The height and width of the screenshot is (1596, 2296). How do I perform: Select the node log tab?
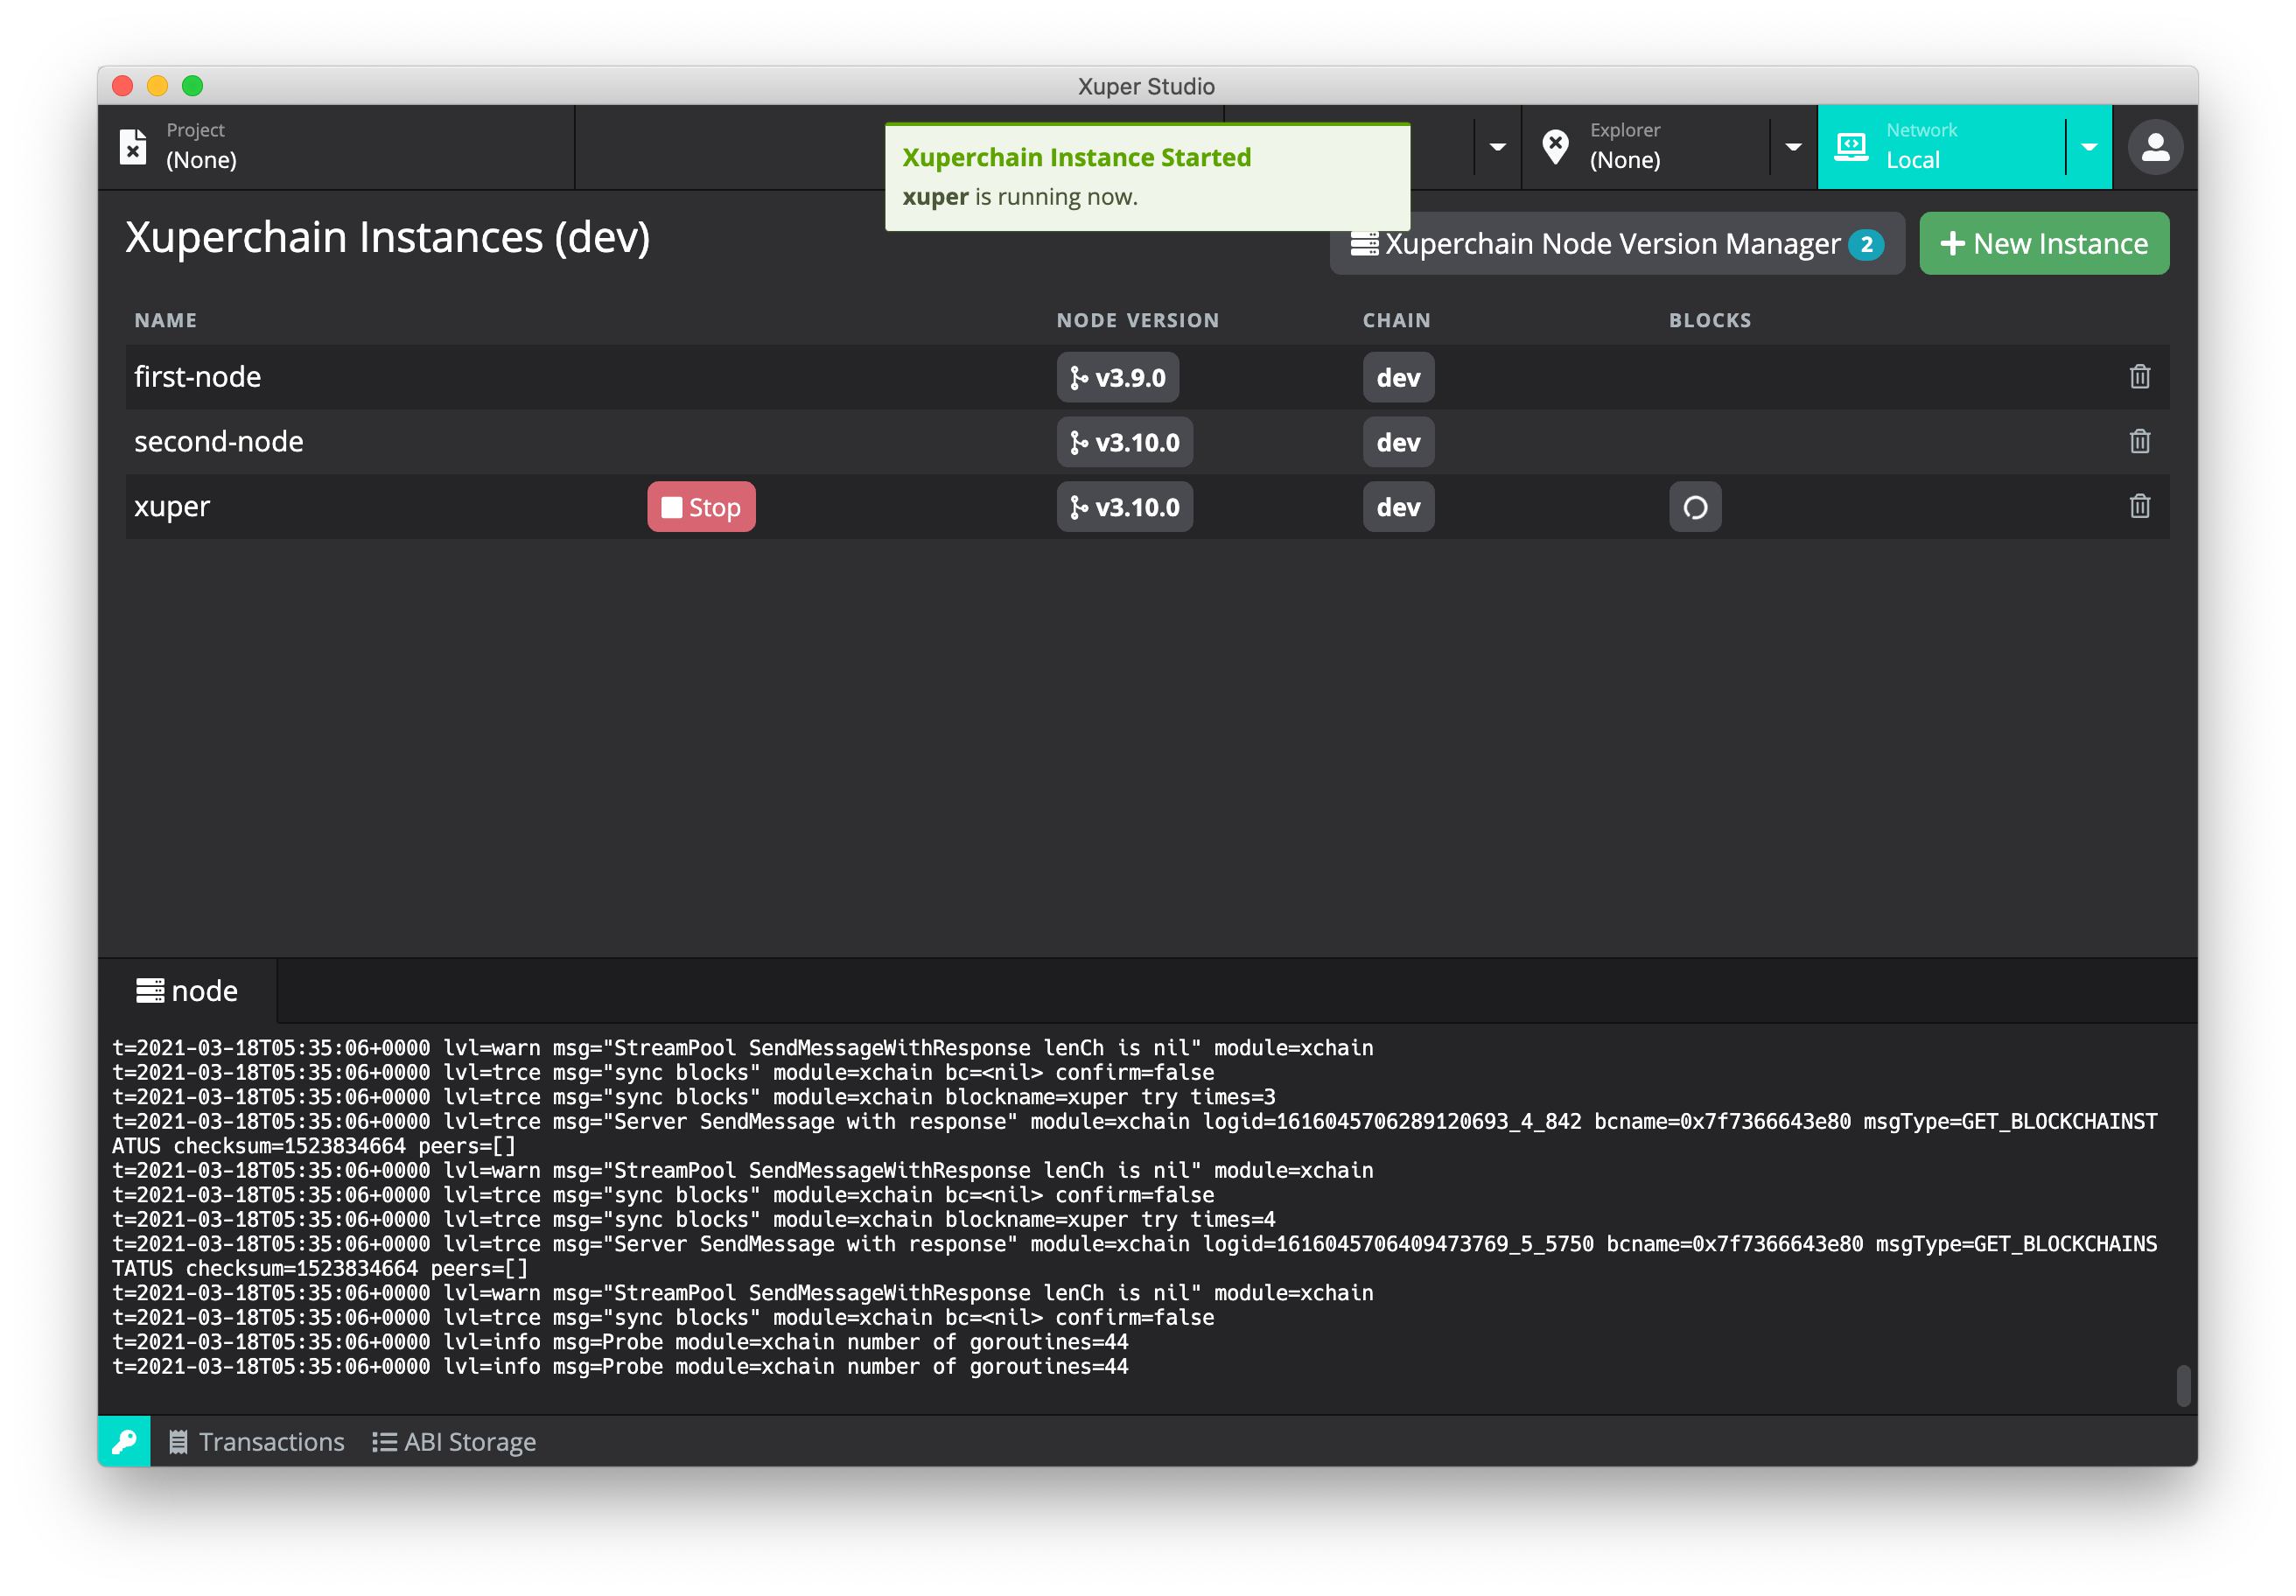(x=188, y=991)
